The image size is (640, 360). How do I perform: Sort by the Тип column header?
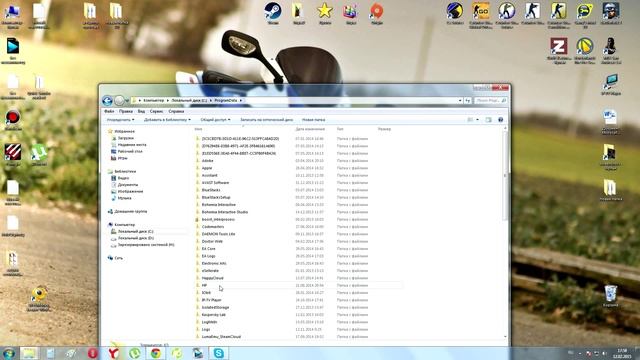coord(340,129)
